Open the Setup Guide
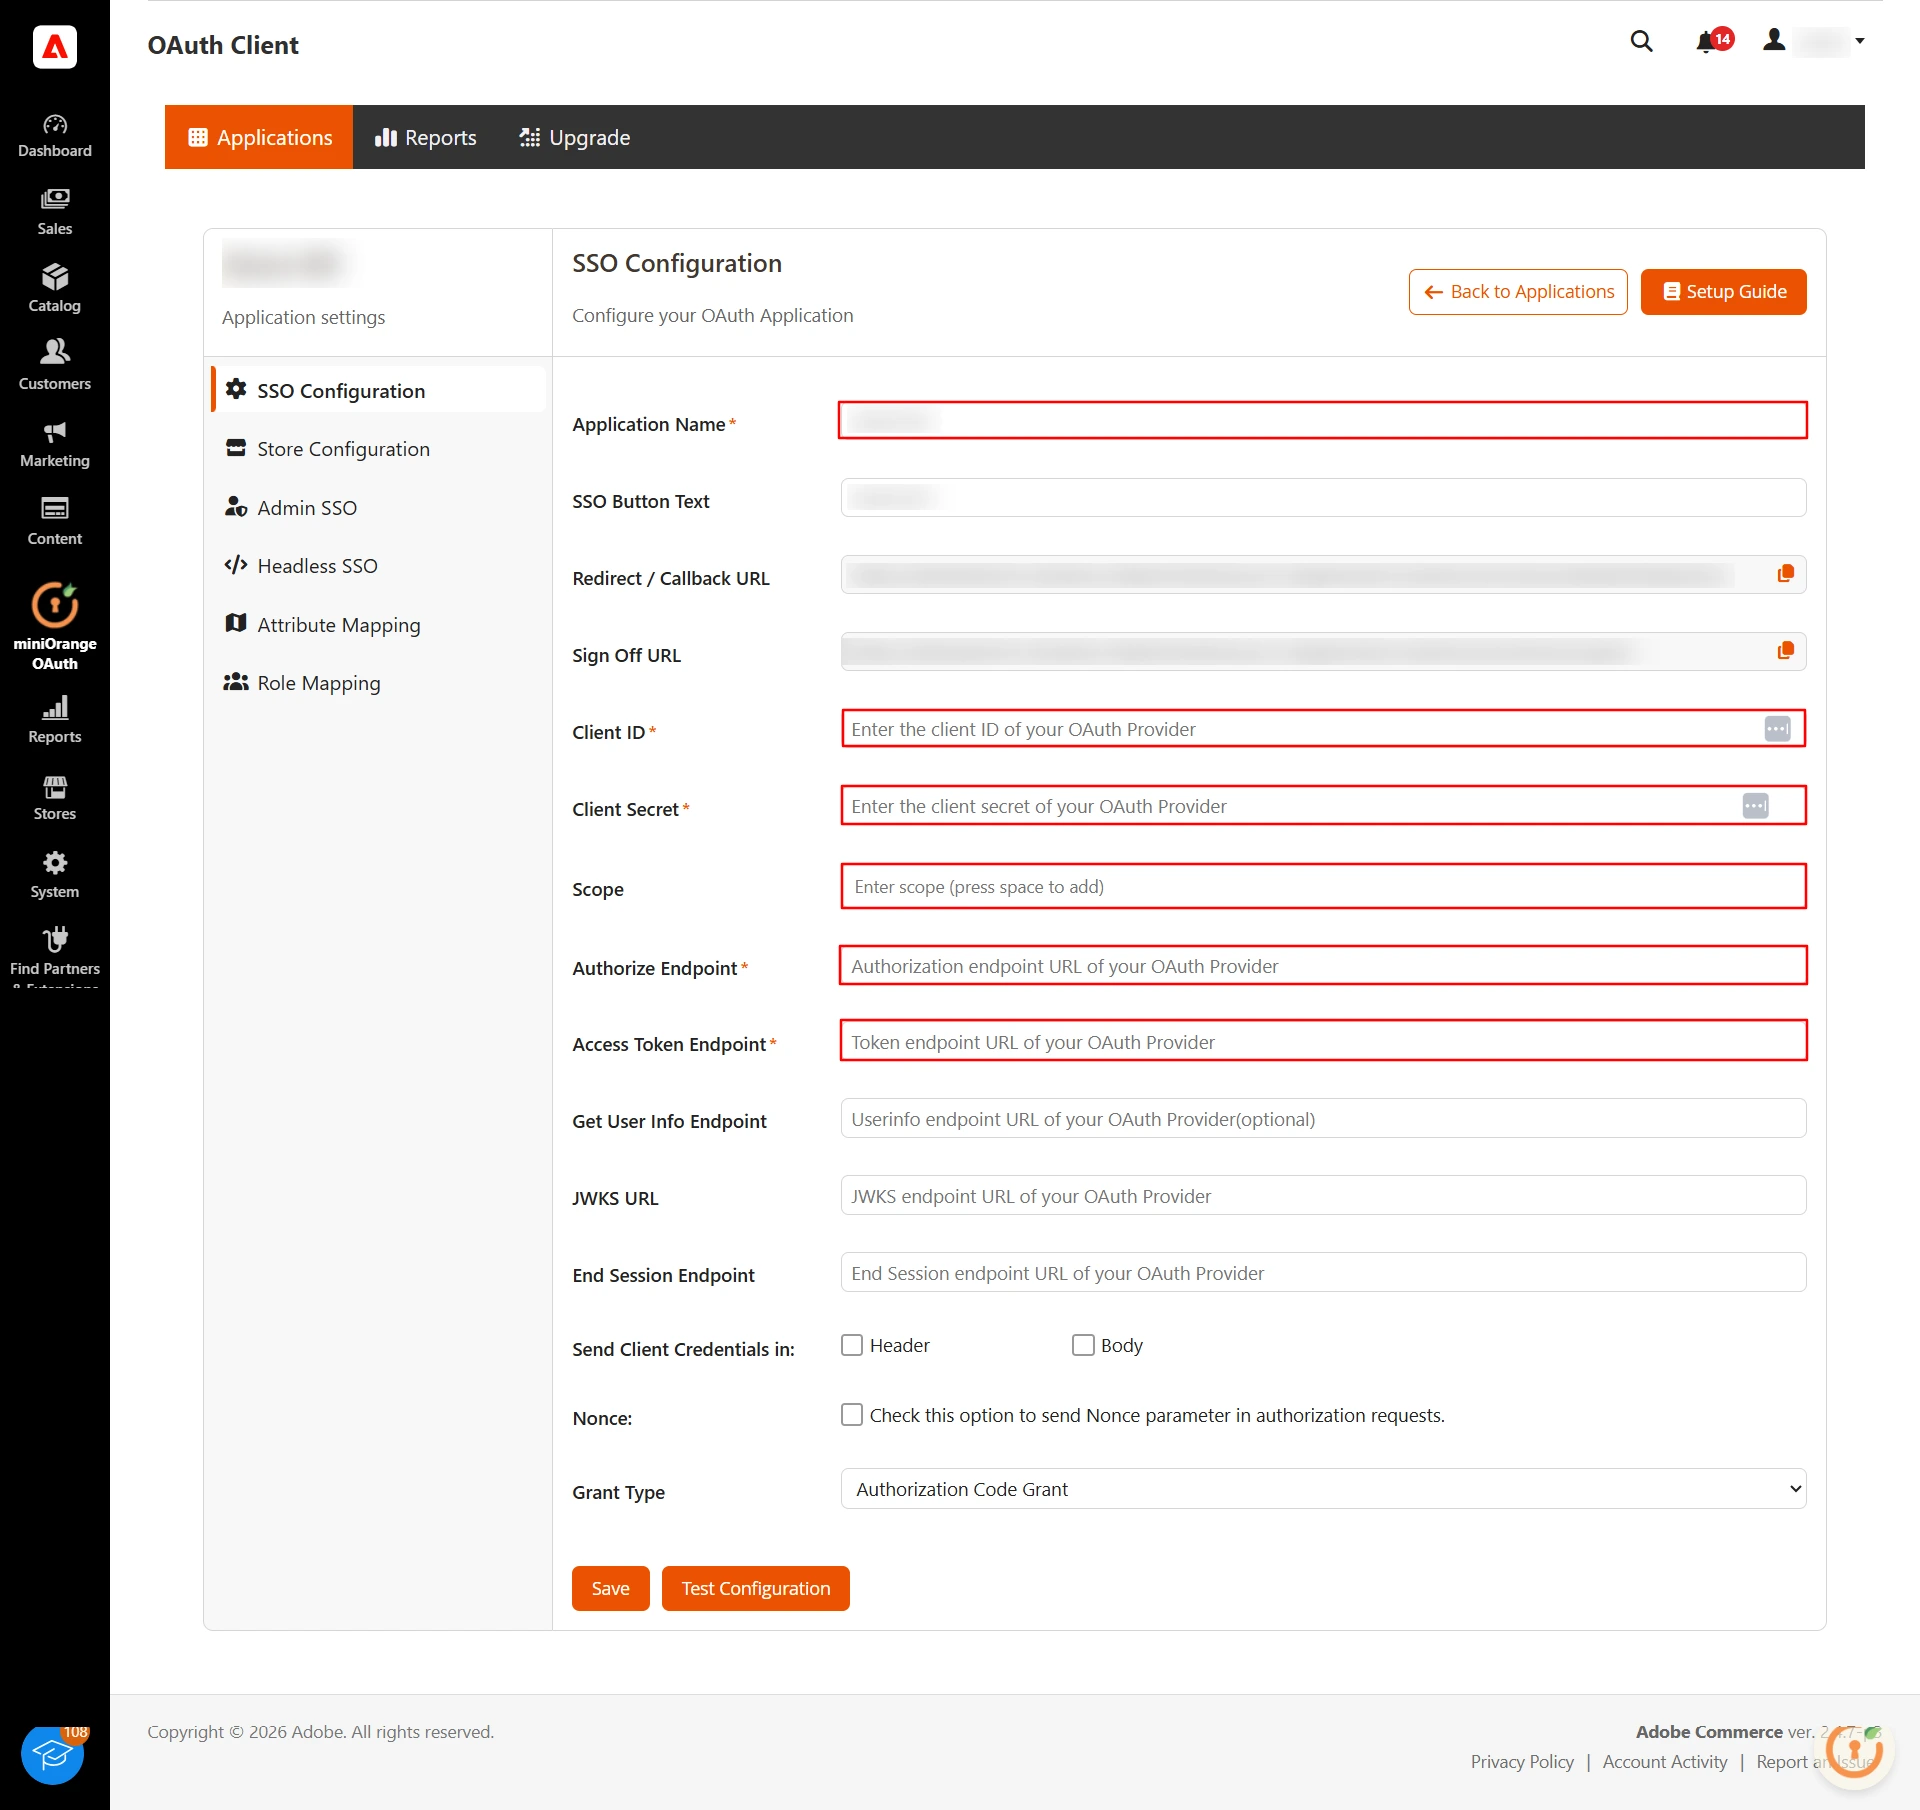Image resolution: width=1920 pixels, height=1810 pixels. point(1723,292)
